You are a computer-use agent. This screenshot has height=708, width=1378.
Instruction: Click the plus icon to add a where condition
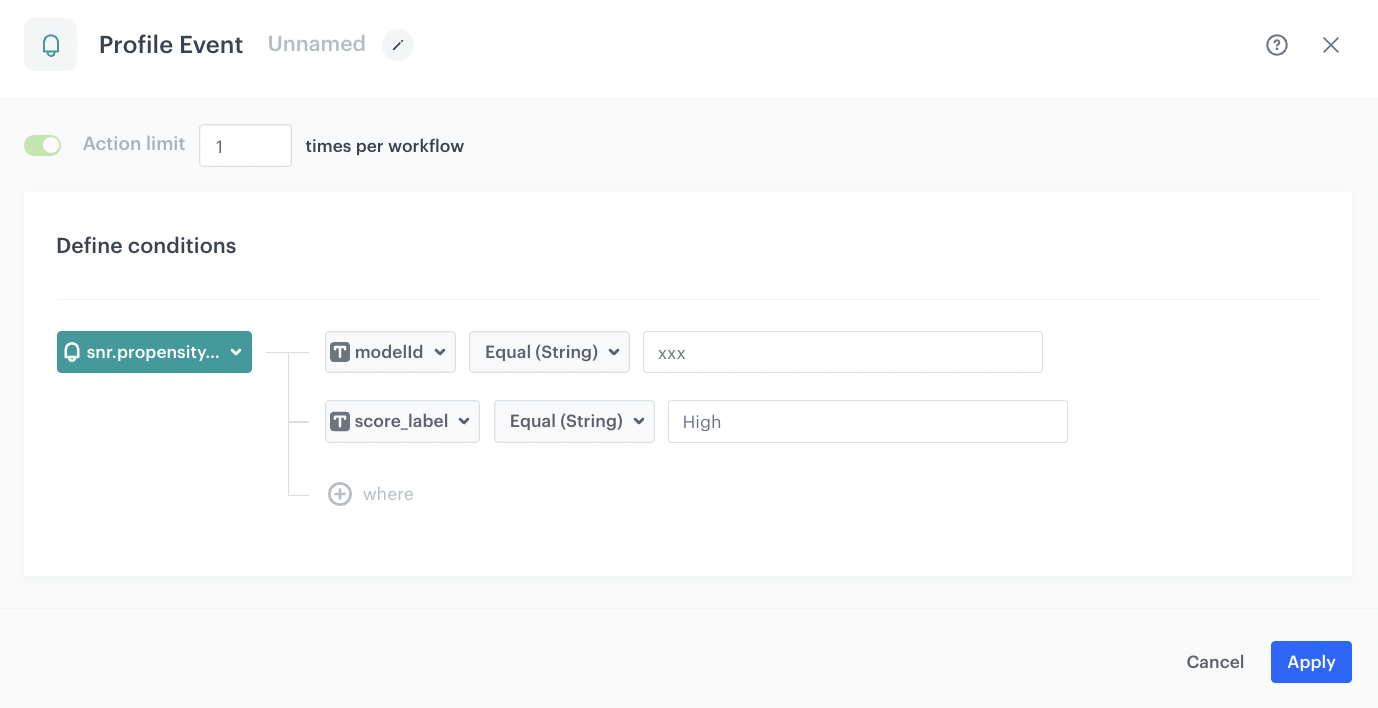[340, 493]
